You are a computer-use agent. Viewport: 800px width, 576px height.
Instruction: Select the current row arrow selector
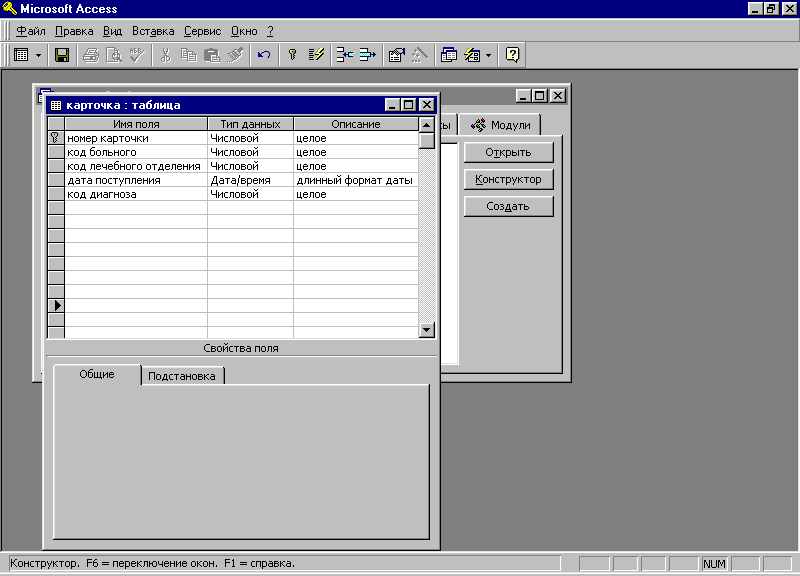[x=56, y=306]
